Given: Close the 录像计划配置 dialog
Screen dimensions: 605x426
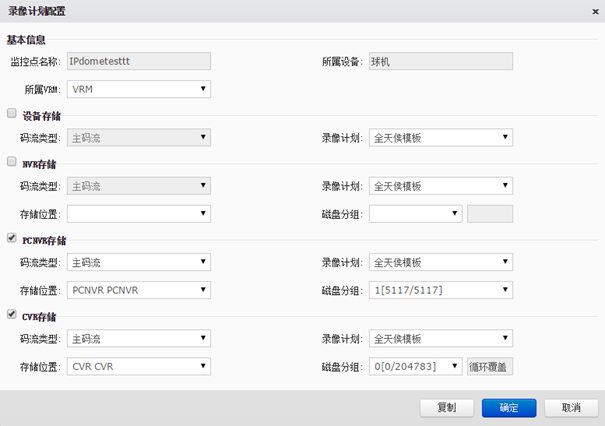Looking at the screenshot, I should tap(595, 12).
